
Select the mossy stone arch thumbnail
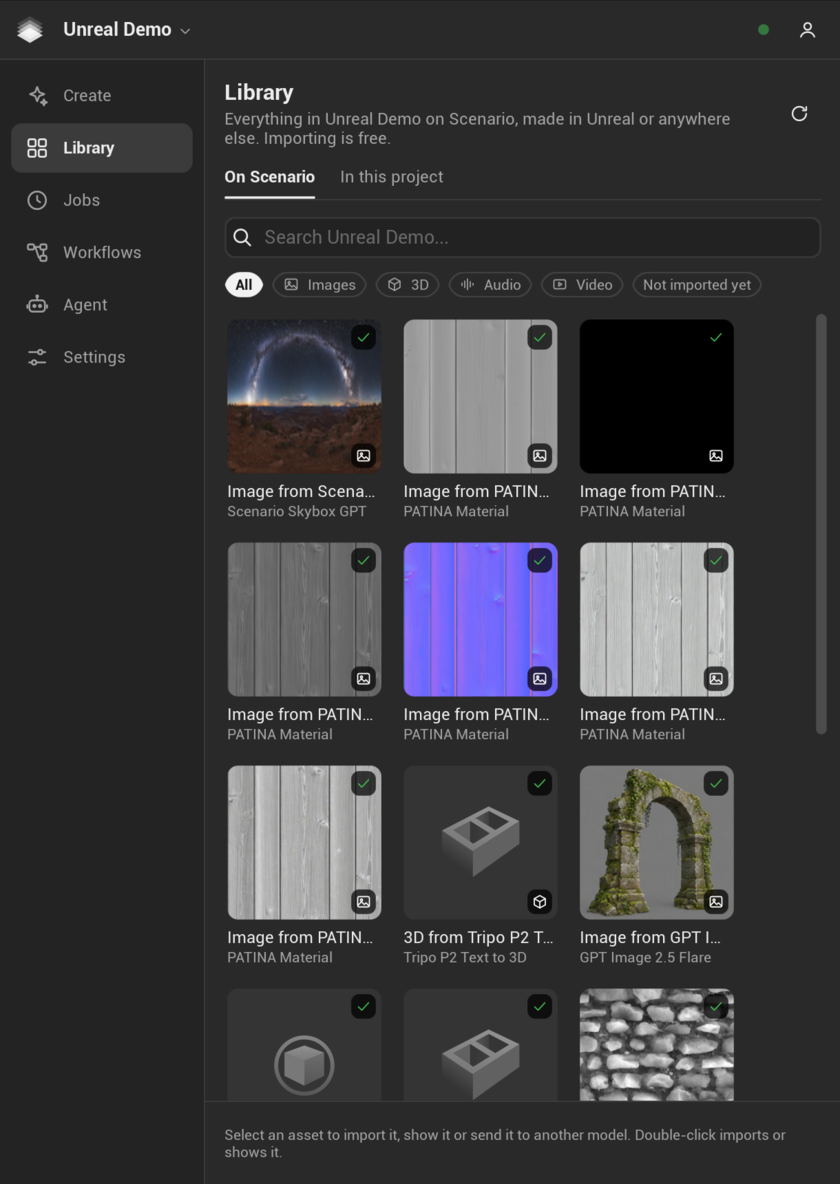coord(657,843)
